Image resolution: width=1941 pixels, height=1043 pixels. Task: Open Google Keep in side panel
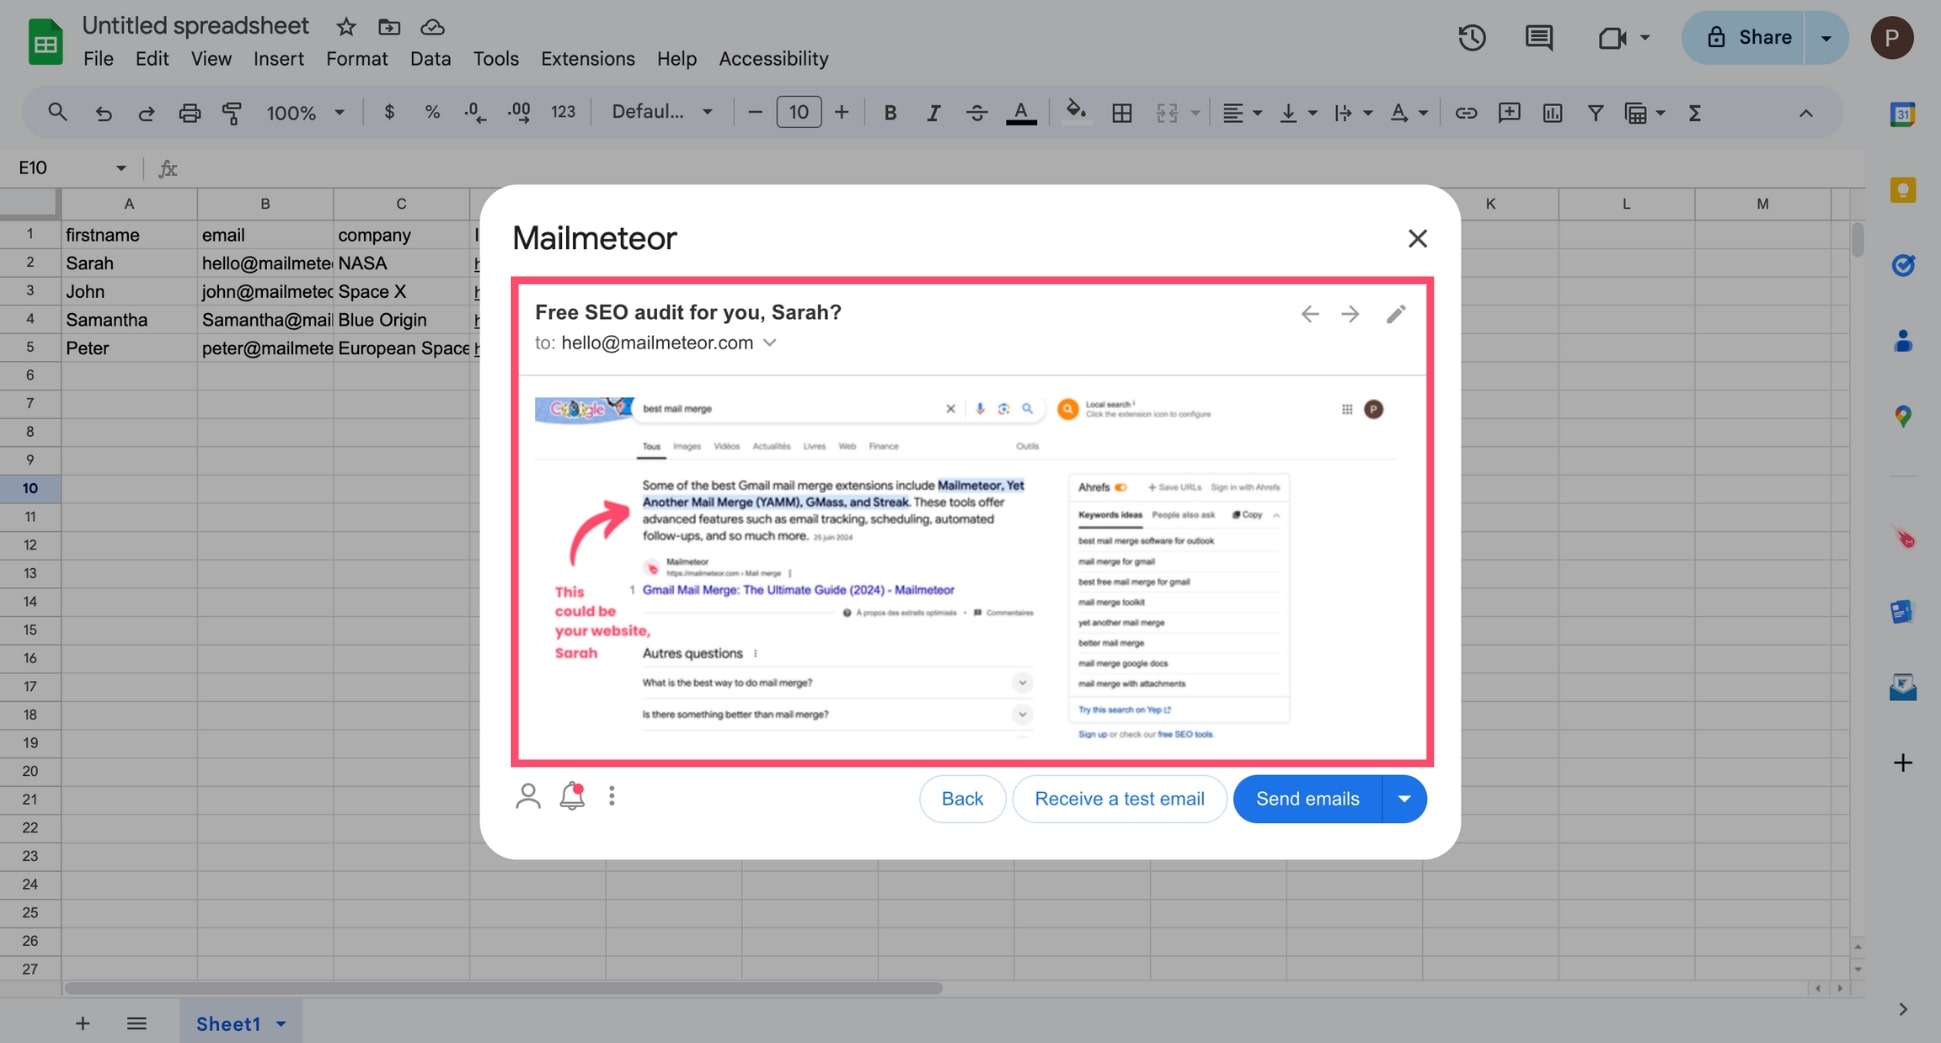(x=1902, y=190)
